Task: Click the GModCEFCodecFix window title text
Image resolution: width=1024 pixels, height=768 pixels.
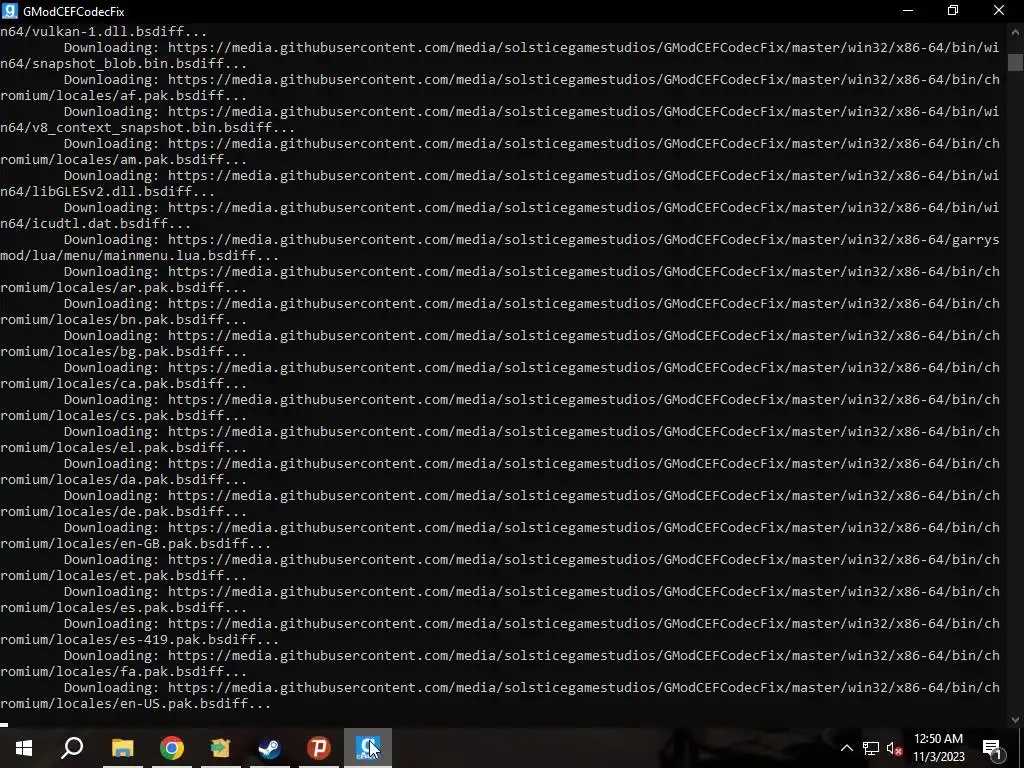Action: click(x=73, y=12)
